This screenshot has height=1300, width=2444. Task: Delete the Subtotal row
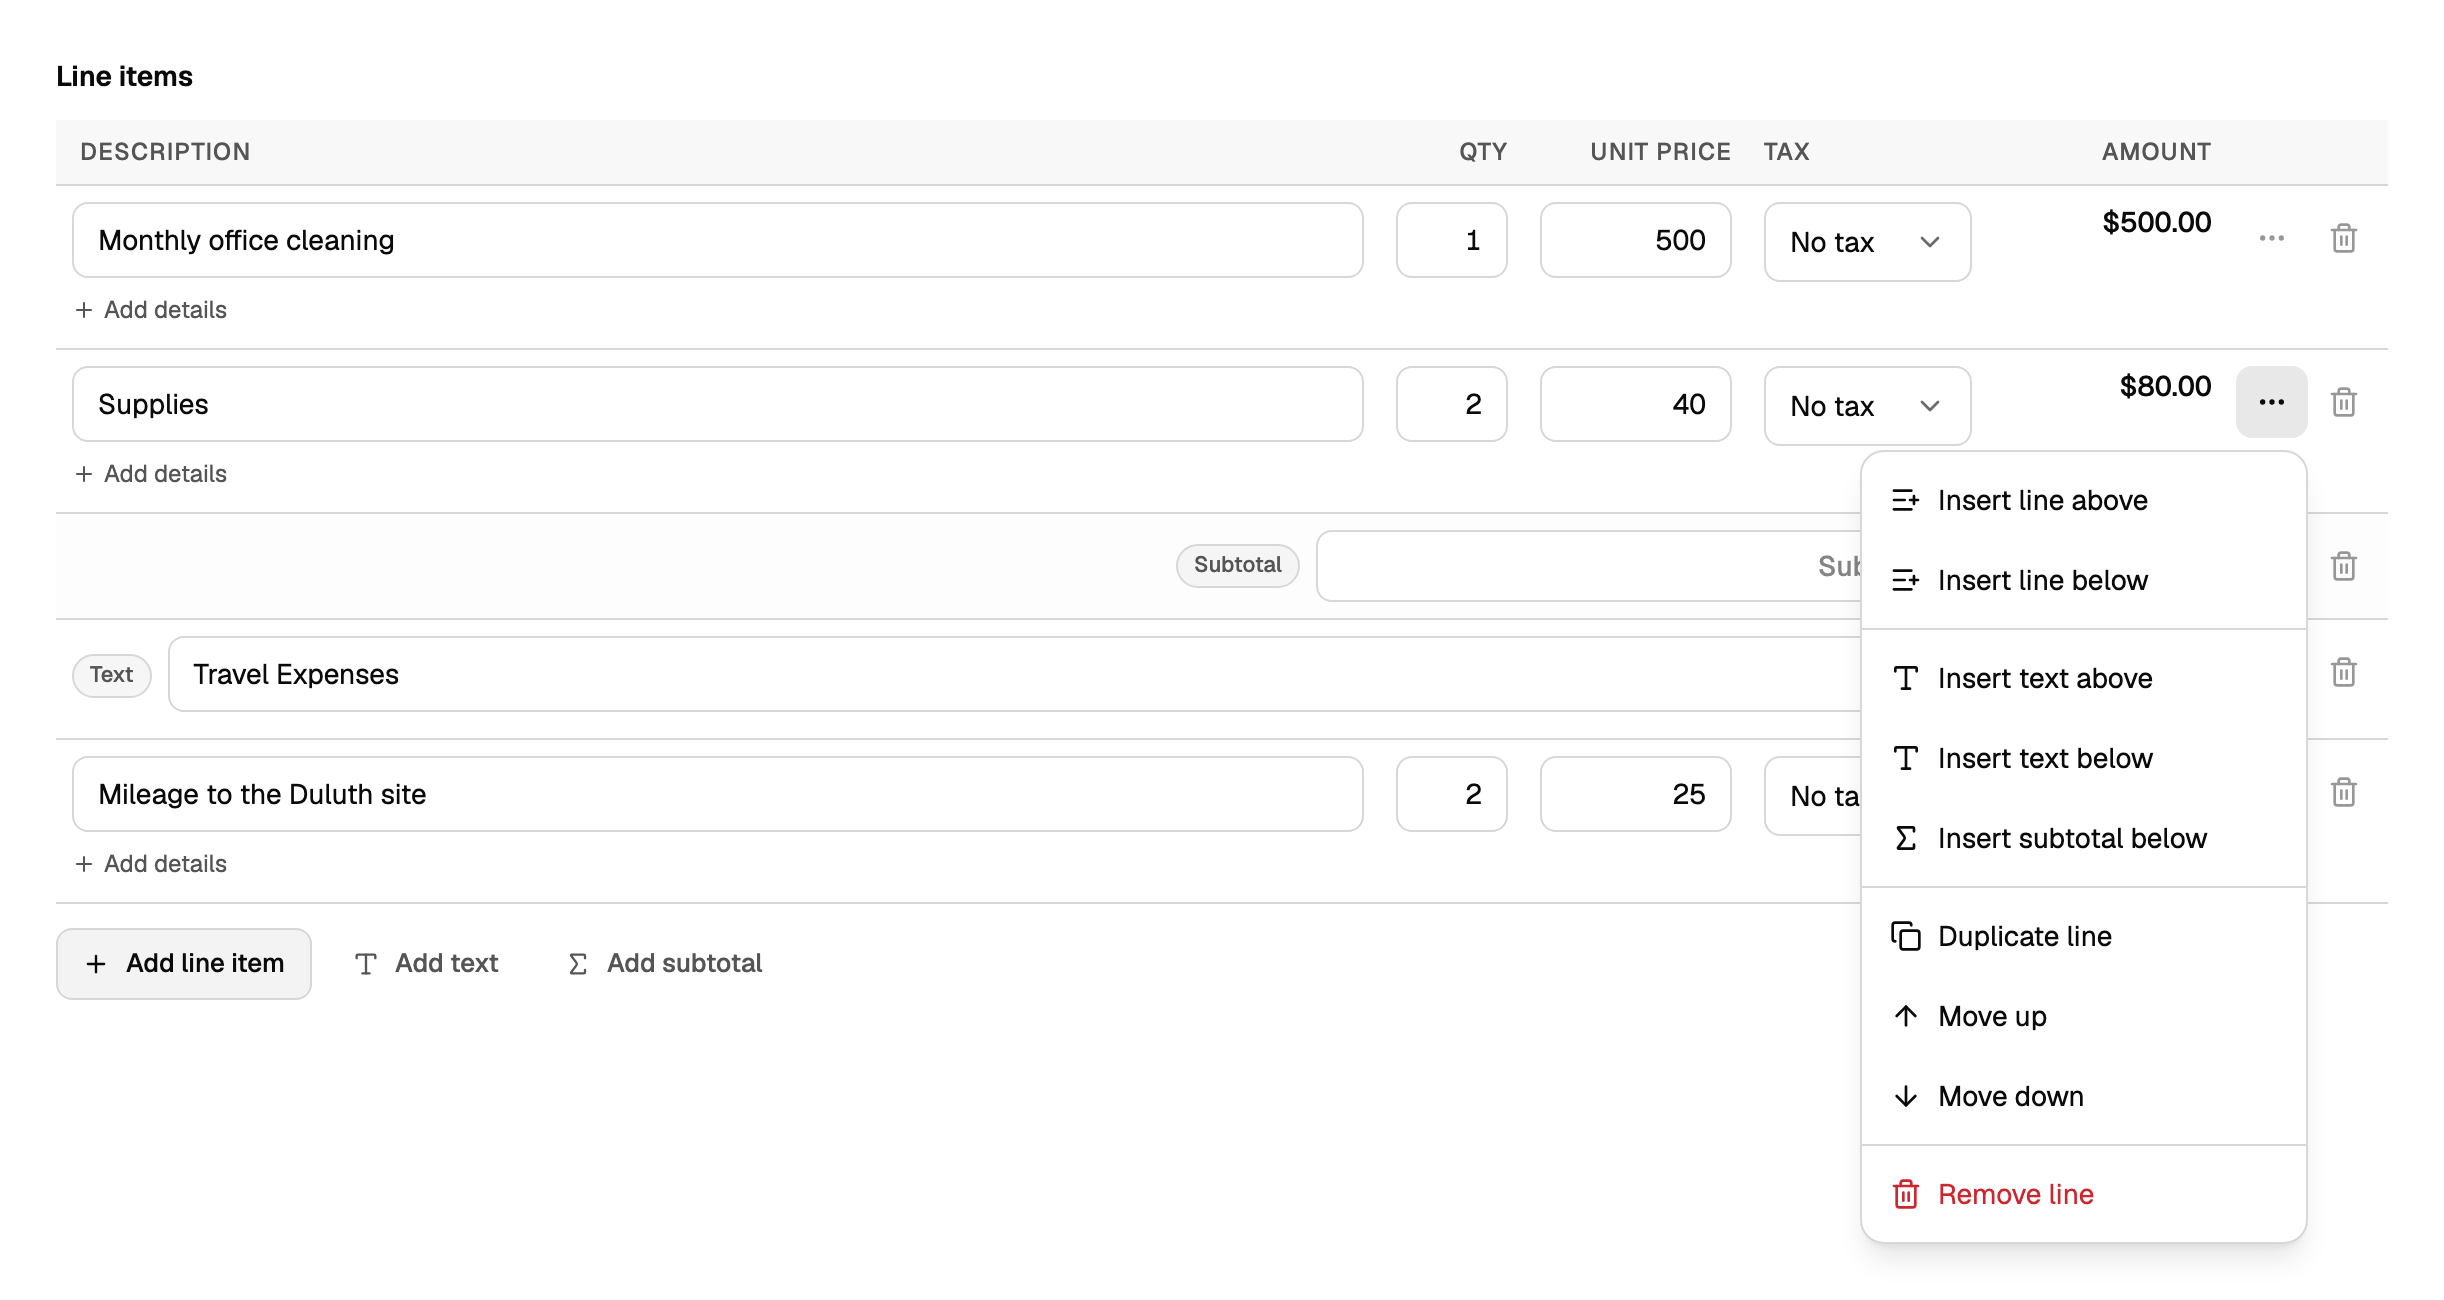(2343, 566)
